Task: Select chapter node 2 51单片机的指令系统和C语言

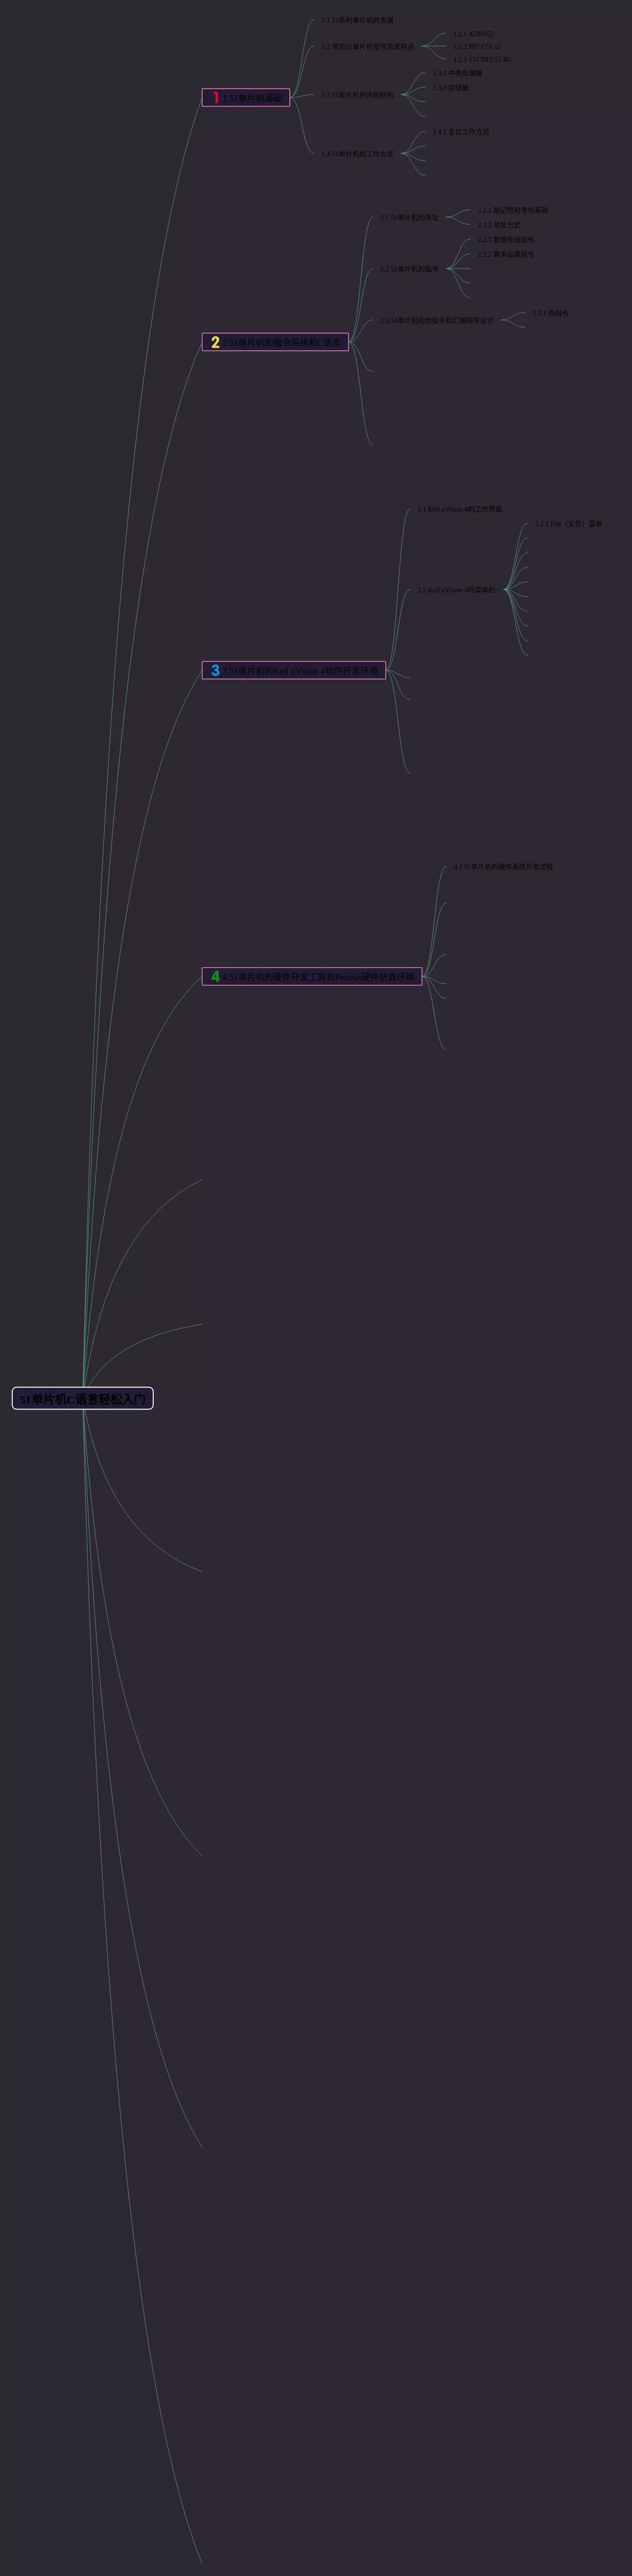Action: (275, 342)
